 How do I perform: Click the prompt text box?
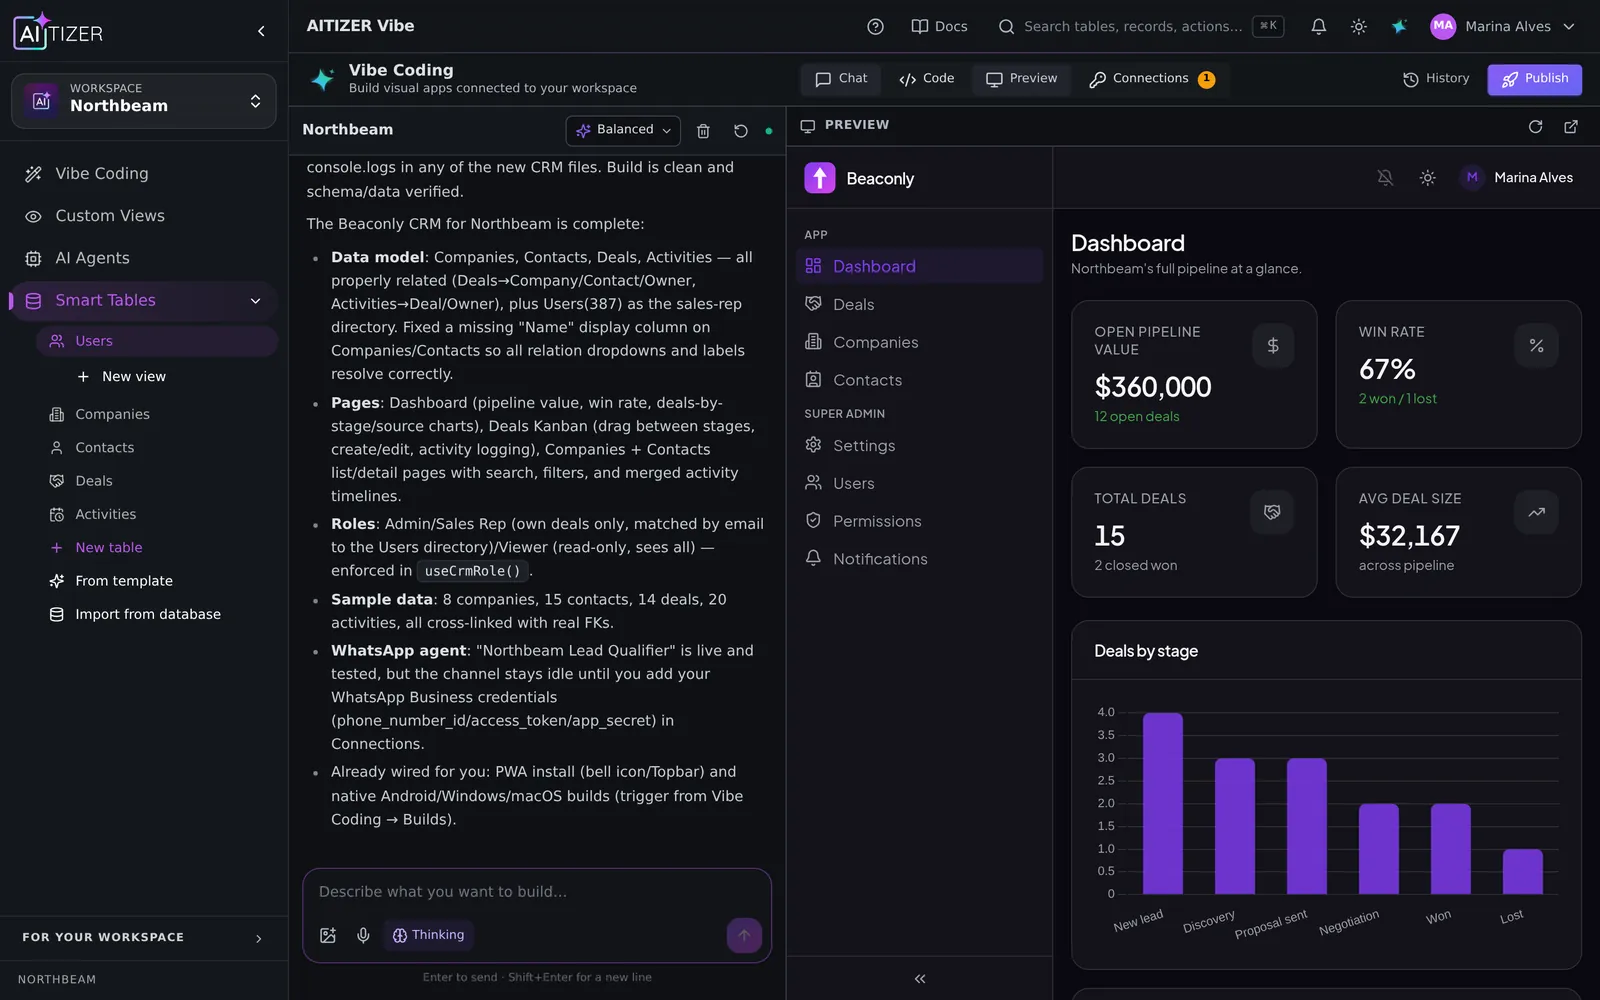537,892
